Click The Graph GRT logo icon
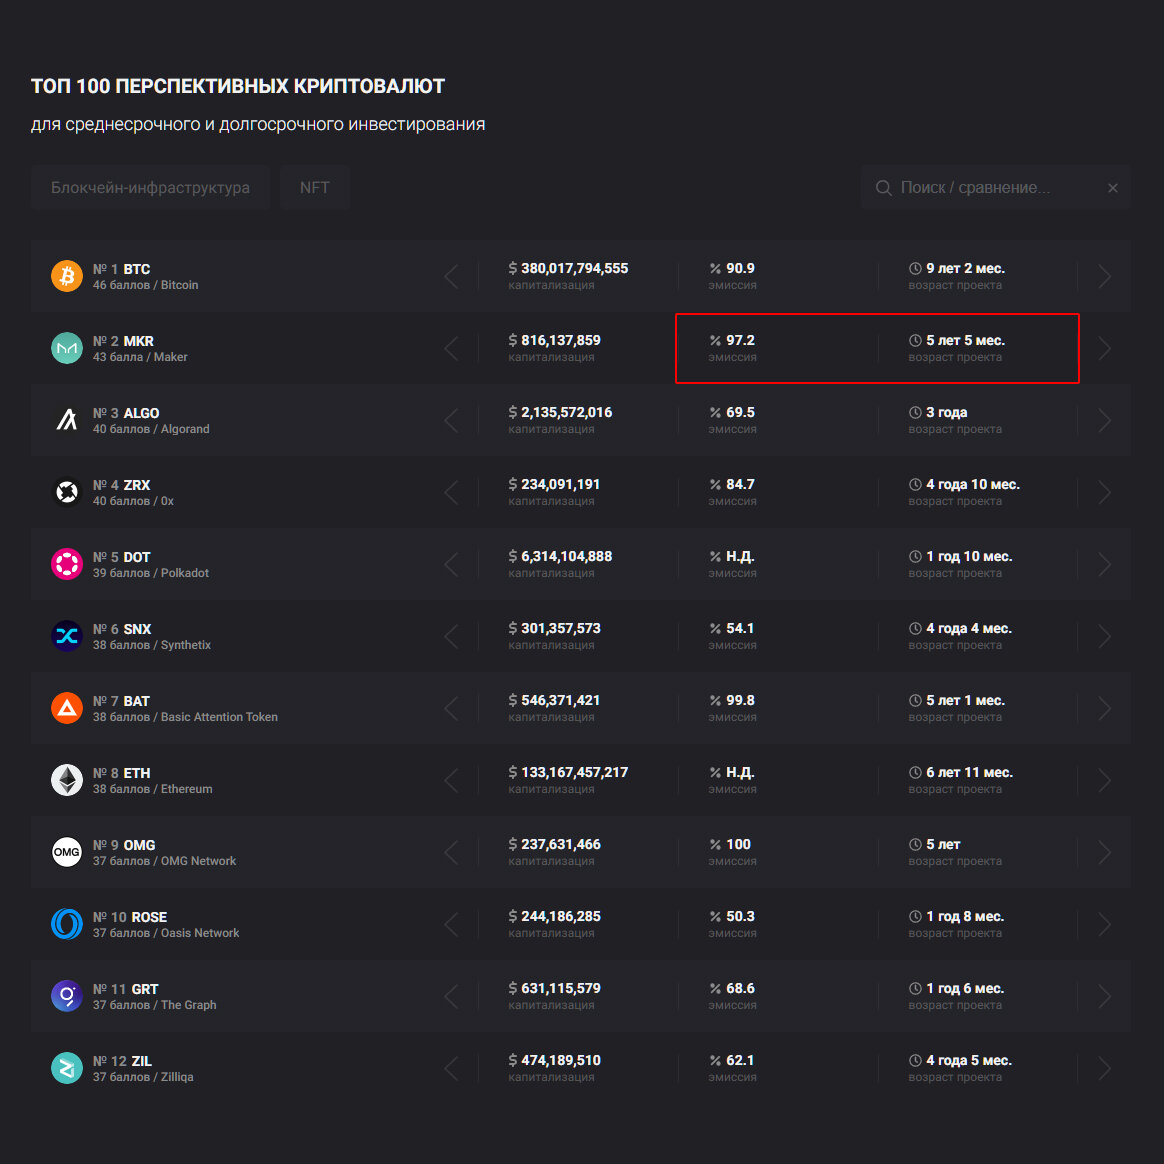Viewport: 1164px width, 1164px height. (67, 996)
